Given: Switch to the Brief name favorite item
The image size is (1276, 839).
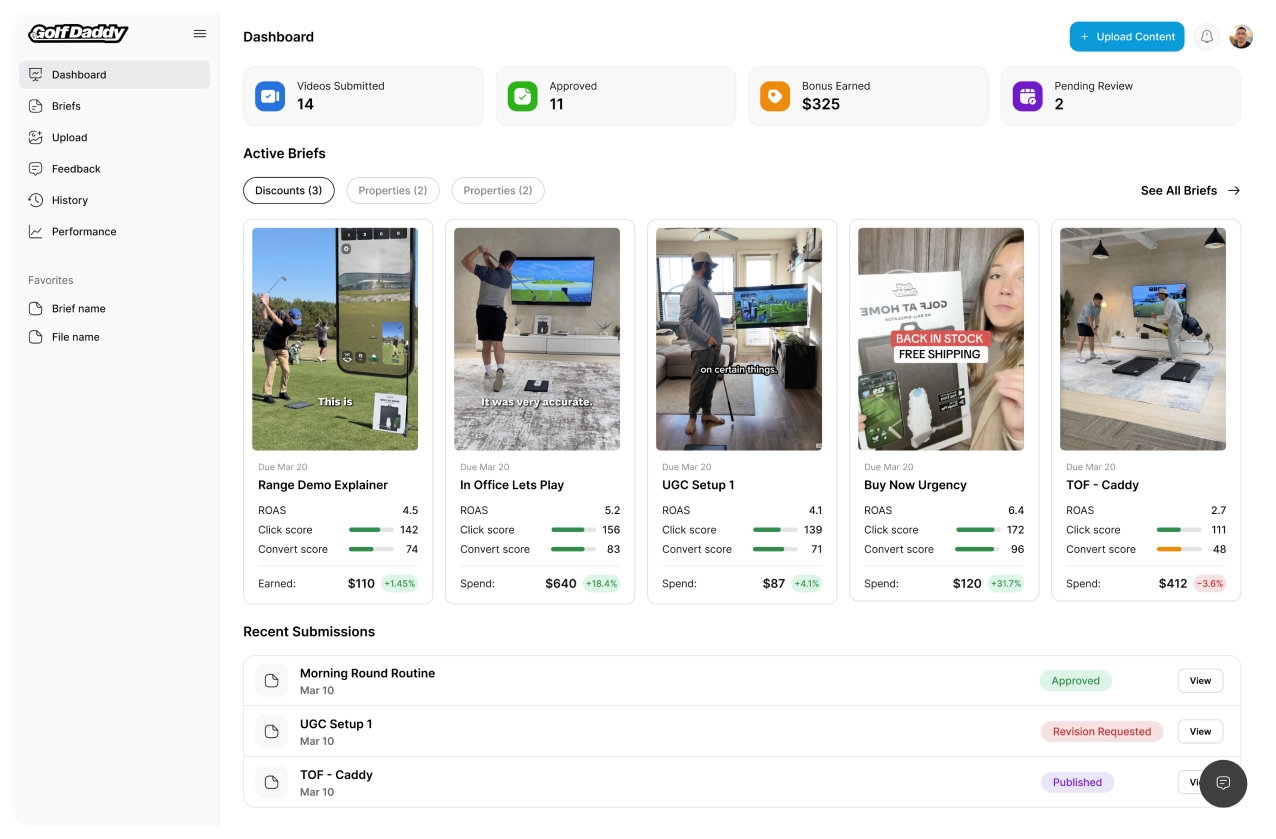Looking at the screenshot, I should click(x=78, y=308).
